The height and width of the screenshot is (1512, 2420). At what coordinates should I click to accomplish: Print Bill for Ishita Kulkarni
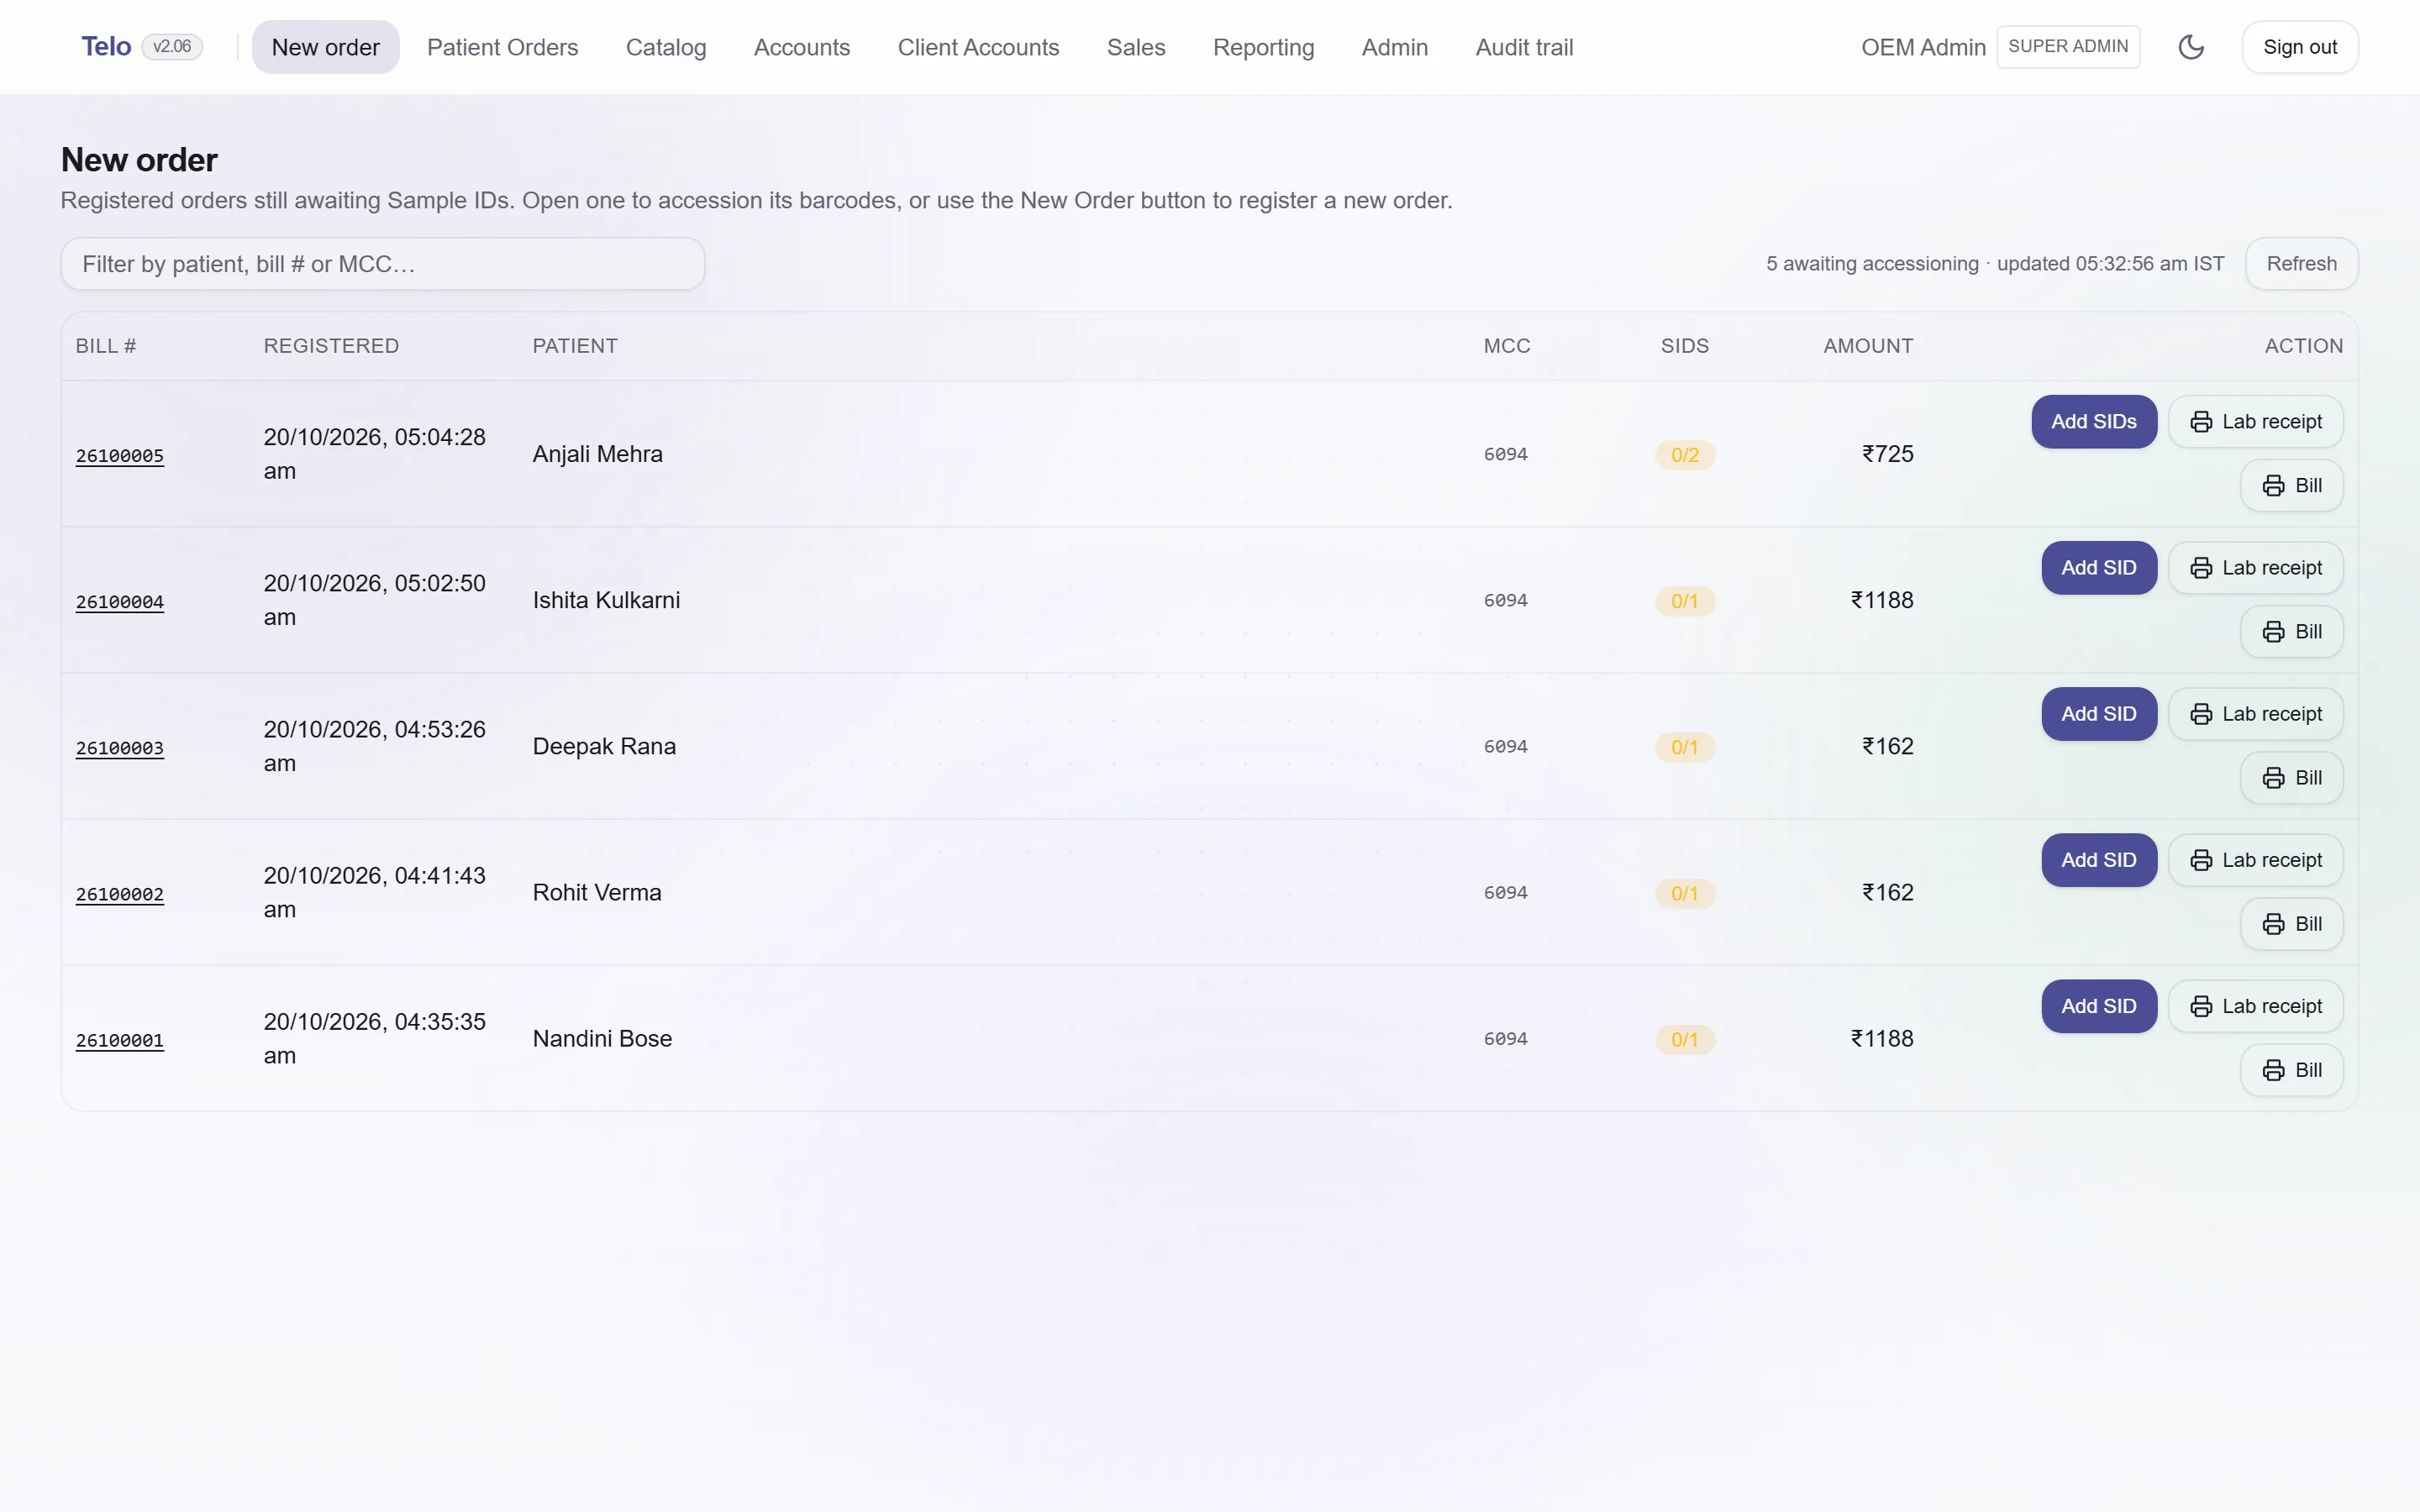tap(2292, 632)
